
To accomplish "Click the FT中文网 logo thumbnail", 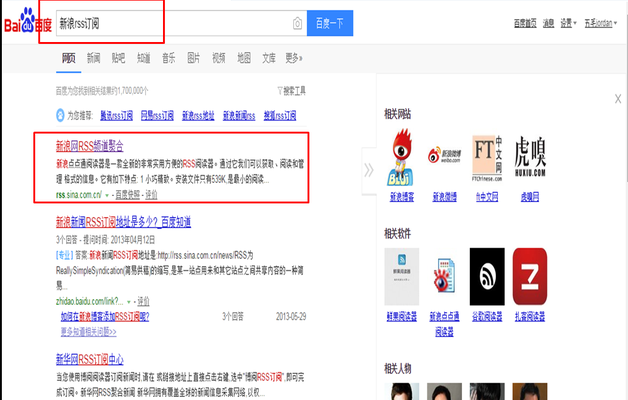I will tap(487, 158).
